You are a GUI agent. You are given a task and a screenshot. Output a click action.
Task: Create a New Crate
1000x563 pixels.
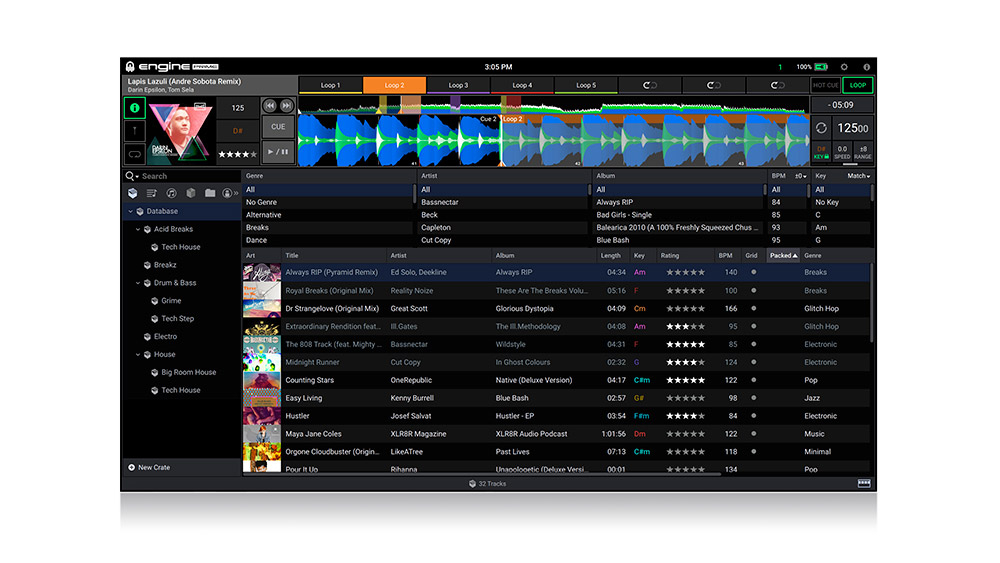point(152,467)
